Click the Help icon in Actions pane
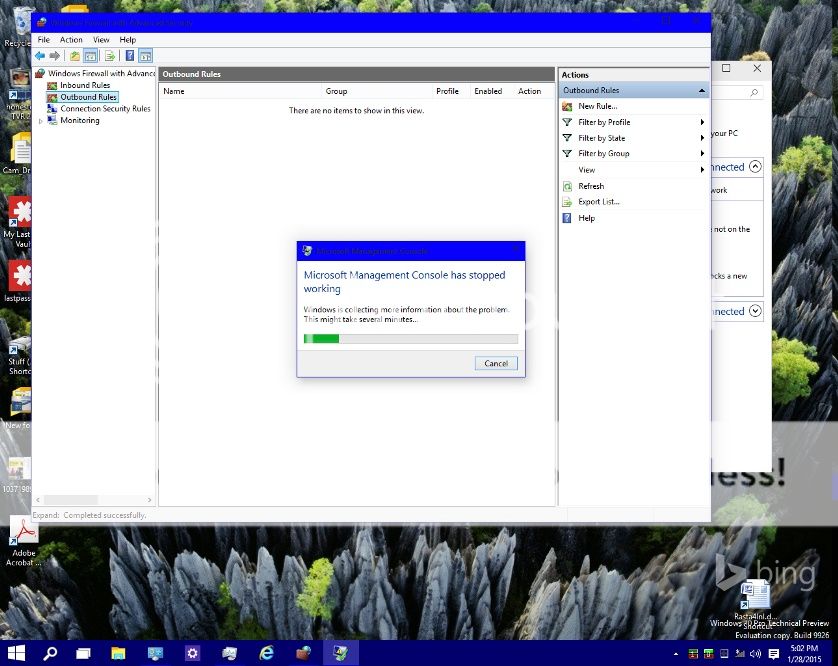 (568, 218)
